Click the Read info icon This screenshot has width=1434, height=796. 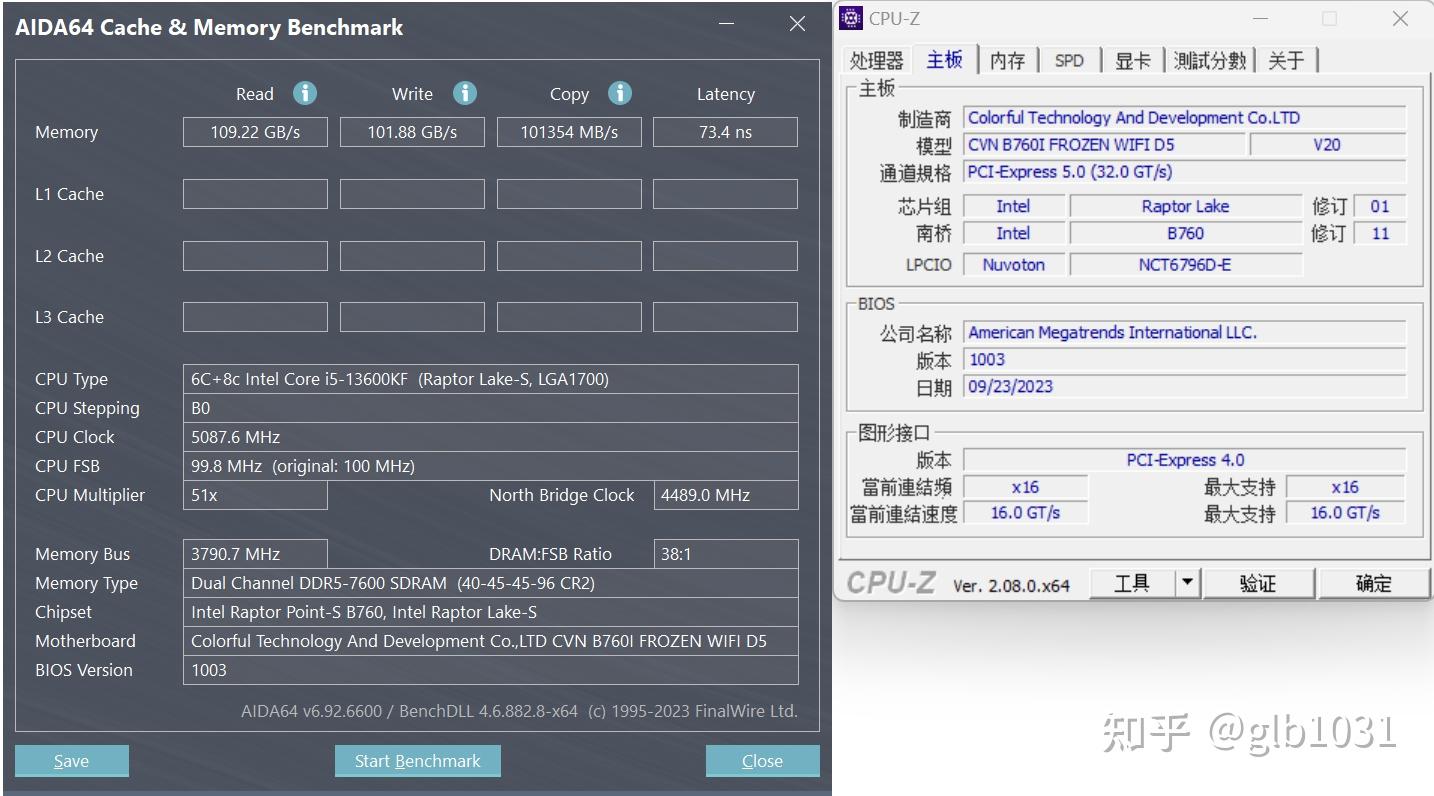point(305,93)
